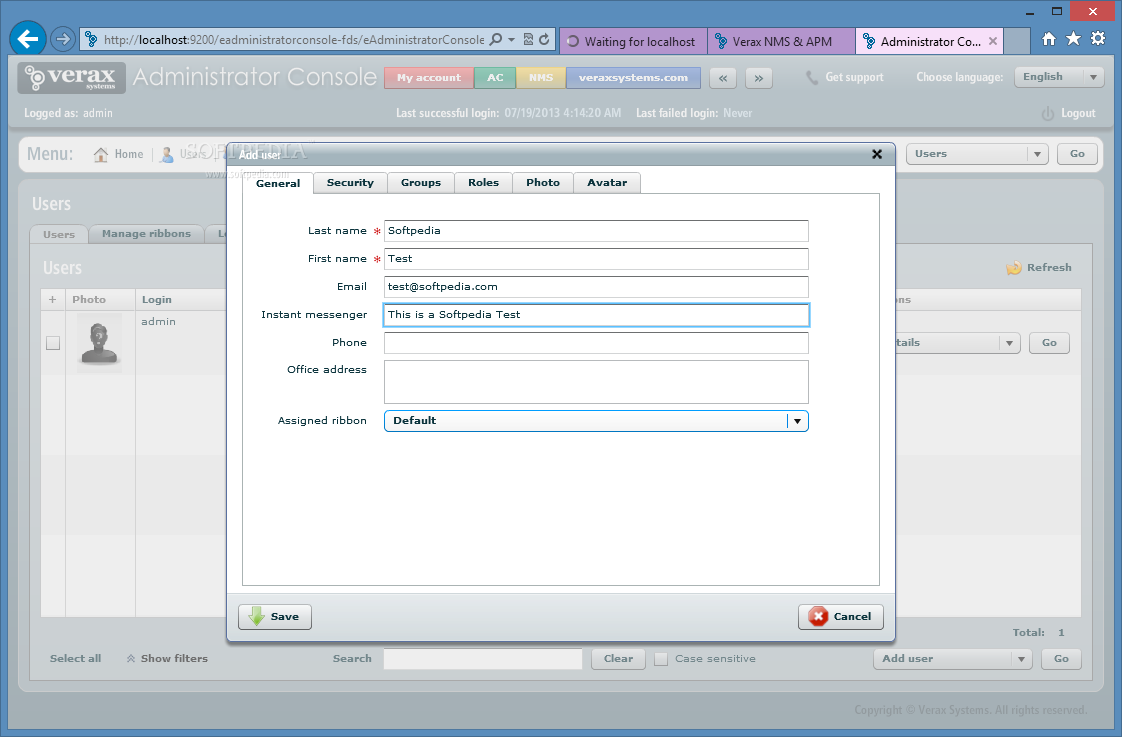The height and width of the screenshot is (737, 1122).
Task: Click the browser address URL field
Action: [293, 40]
